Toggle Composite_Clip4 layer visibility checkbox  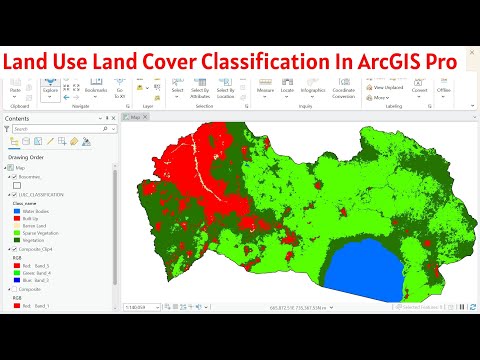[x=14, y=249]
